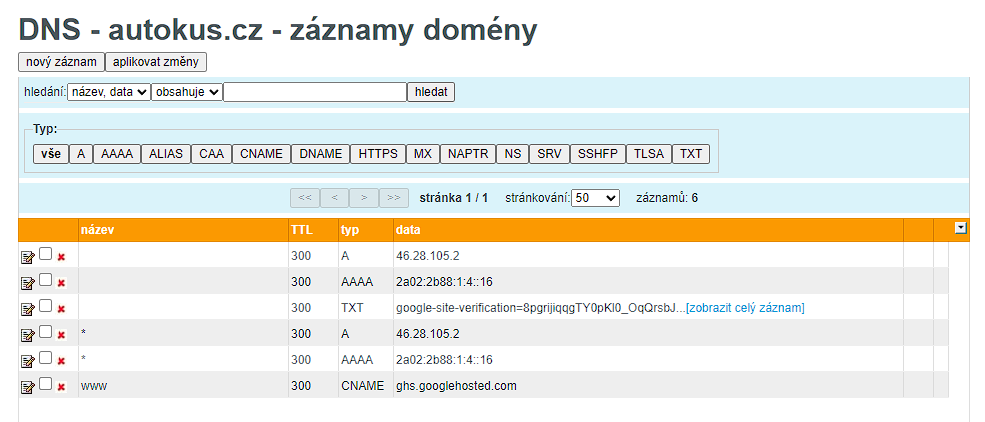The height and width of the screenshot is (422, 985).
Task: Tick the TXT record checkbox
Action: coord(45,307)
